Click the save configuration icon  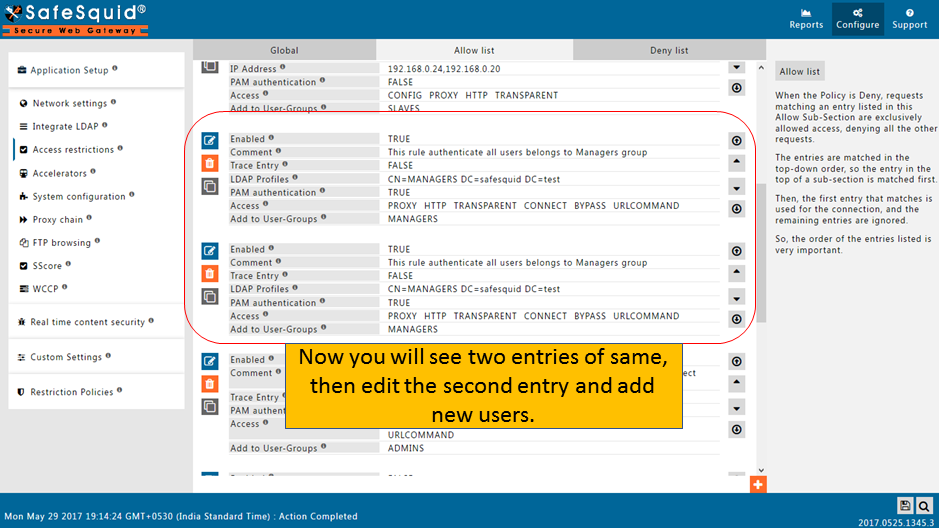(905, 506)
